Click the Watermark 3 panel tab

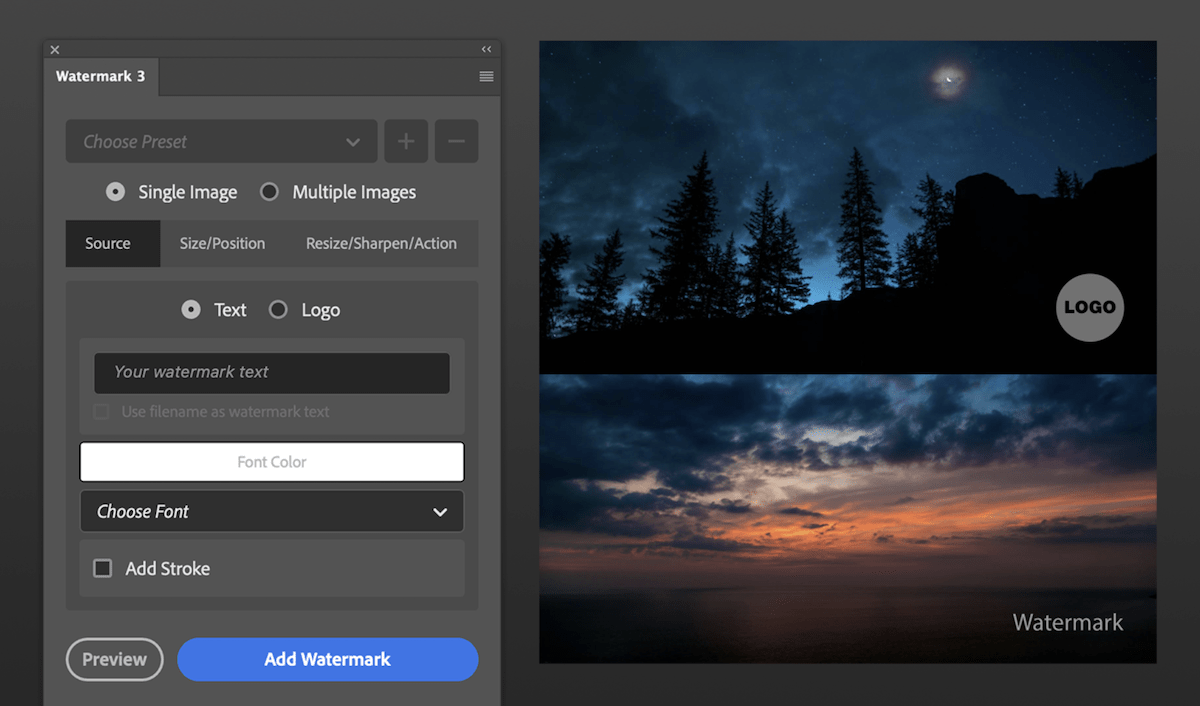pos(101,76)
